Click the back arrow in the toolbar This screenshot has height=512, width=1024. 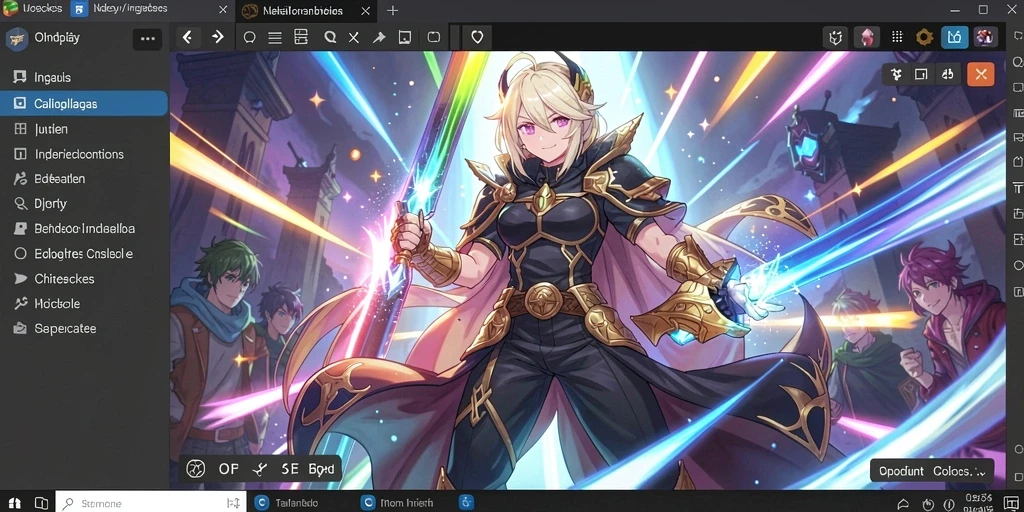click(x=187, y=37)
